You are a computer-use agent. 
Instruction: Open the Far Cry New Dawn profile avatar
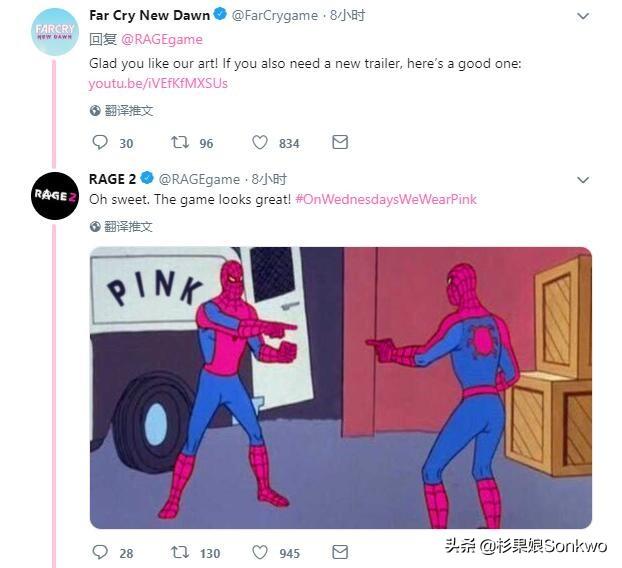click(x=55, y=32)
